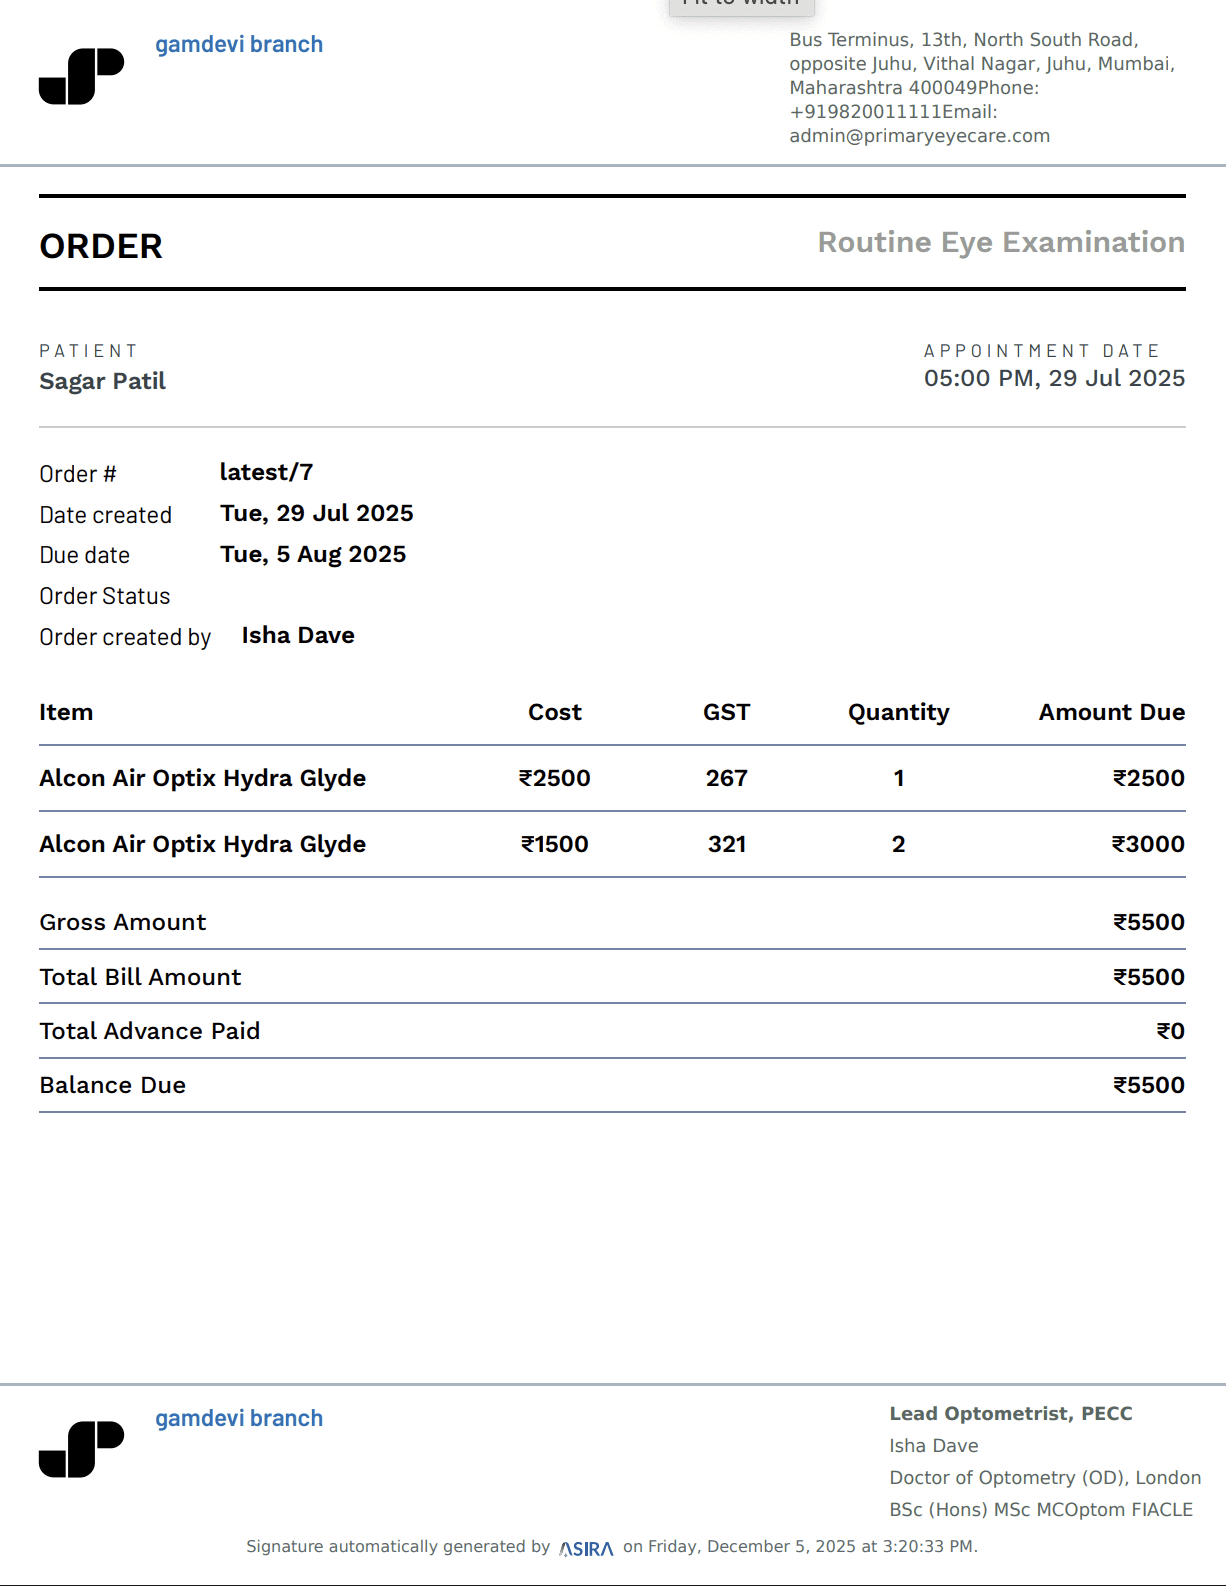1226x1586 pixels.
Task: Click the ASIRA logo in signature line
Action: pos(586,1548)
